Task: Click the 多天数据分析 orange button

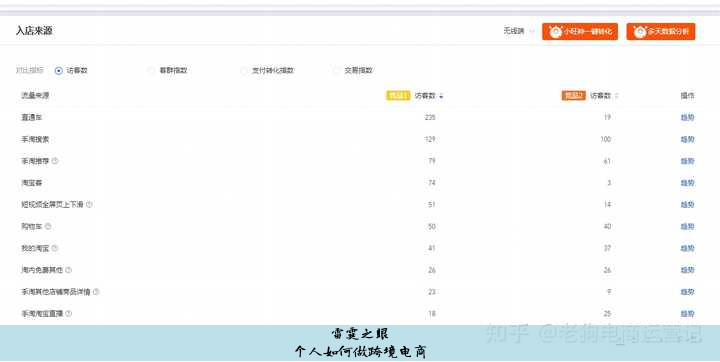Action: click(x=661, y=32)
